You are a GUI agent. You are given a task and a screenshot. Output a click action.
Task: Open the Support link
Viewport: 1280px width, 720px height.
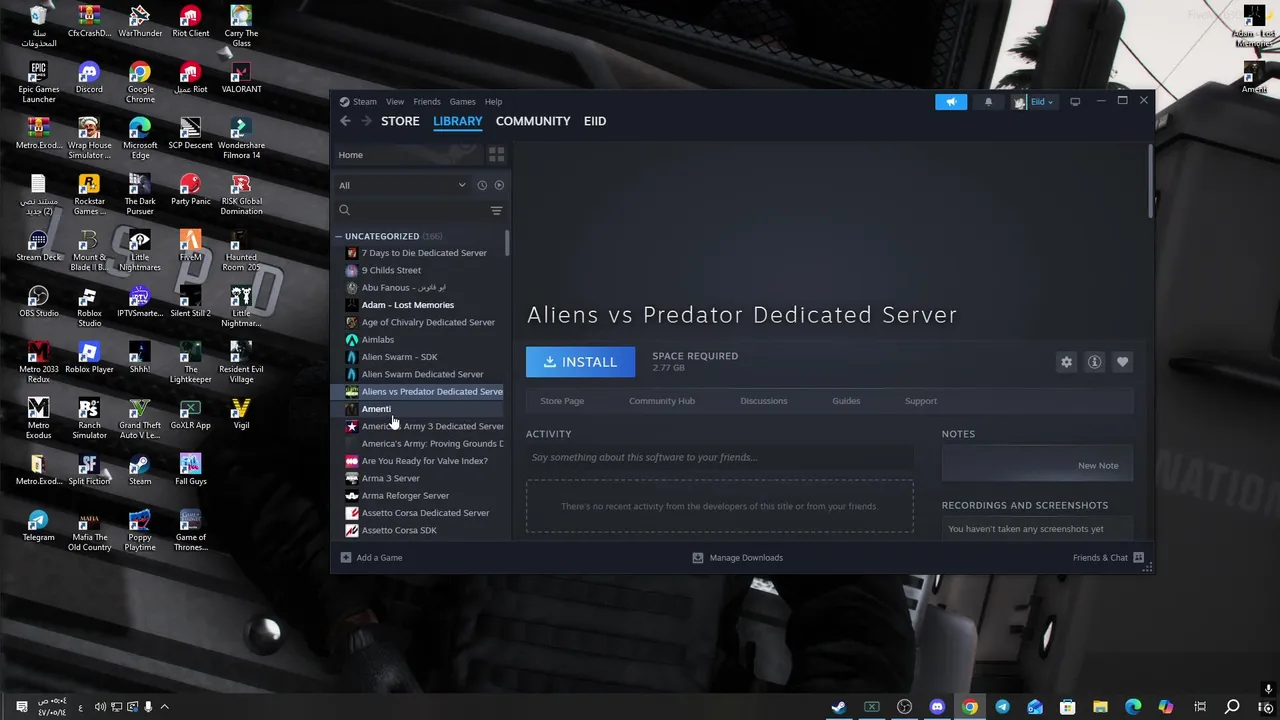coord(921,401)
